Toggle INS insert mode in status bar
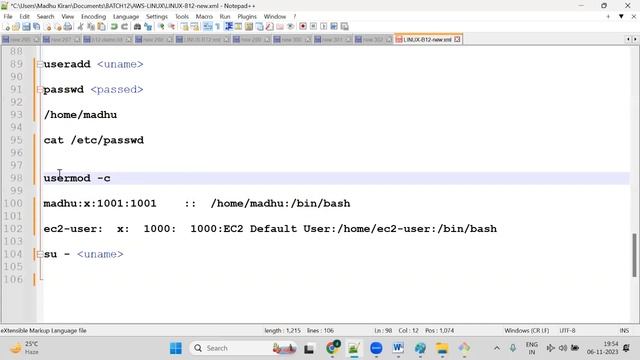640x360 pixels. [x=624, y=331]
